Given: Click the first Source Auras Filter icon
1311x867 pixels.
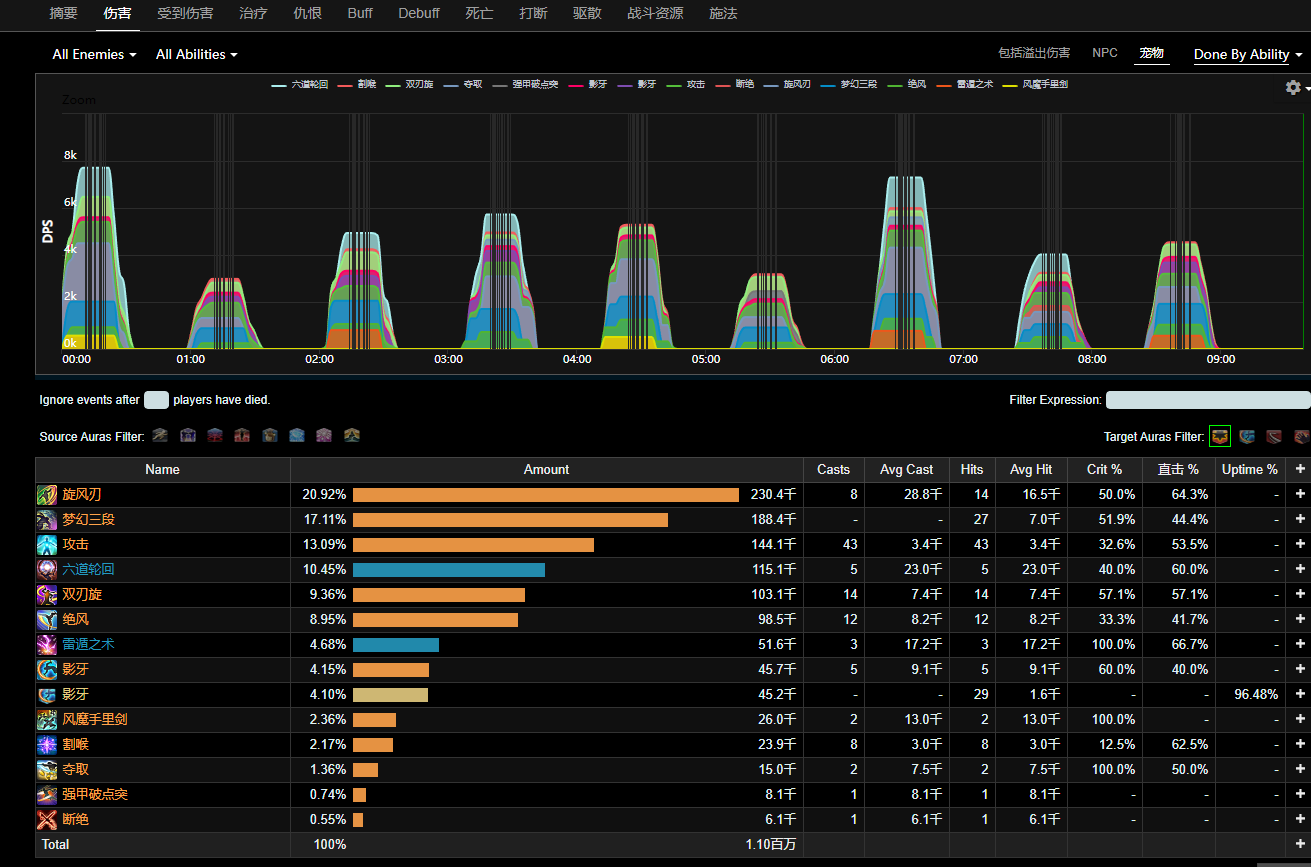Looking at the screenshot, I should (x=160, y=435).
